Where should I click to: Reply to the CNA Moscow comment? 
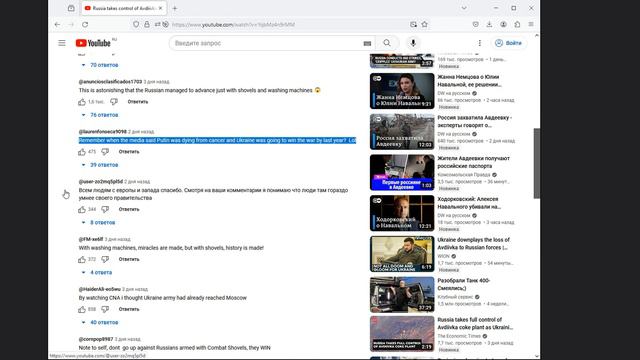pyautogui.click(x=129, y=309)
